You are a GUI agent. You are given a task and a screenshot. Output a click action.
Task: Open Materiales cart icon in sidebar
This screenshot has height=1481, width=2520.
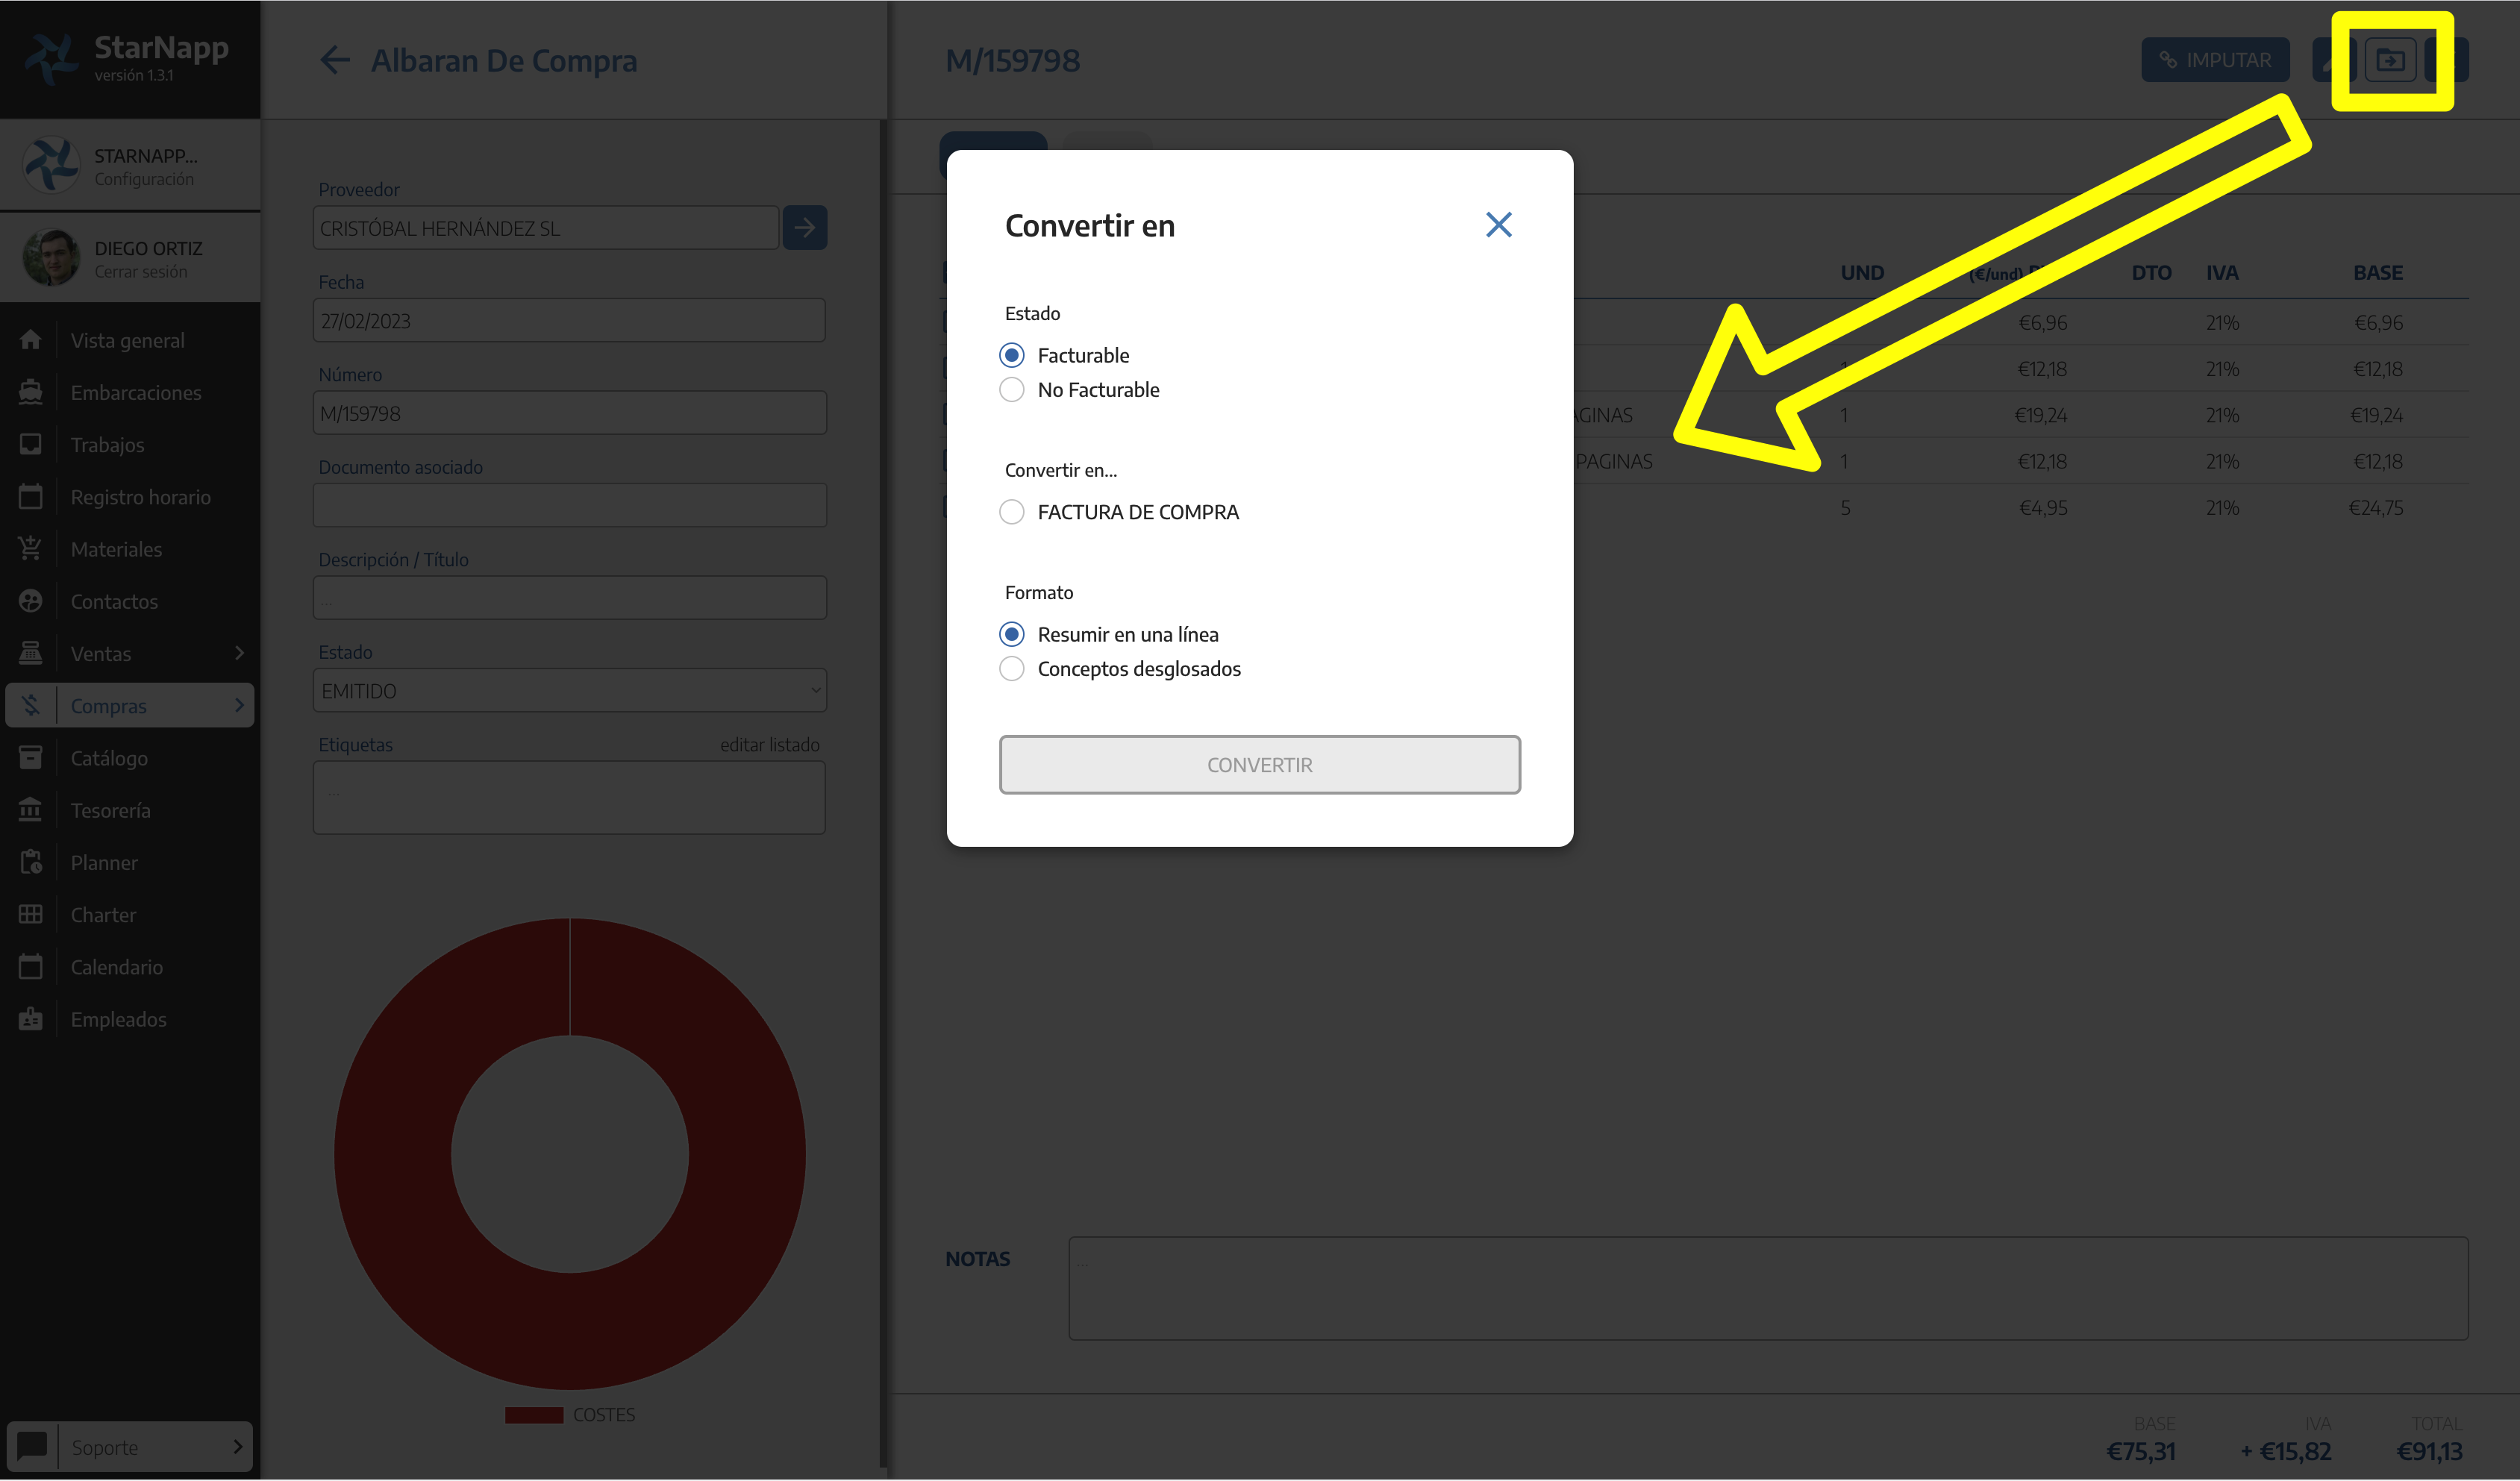click(31, 549)
